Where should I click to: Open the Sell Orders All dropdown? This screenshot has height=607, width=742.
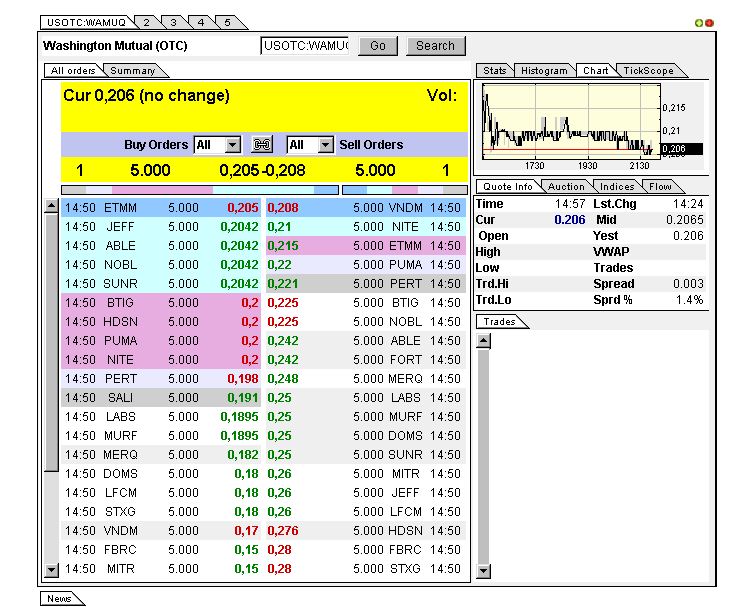[x=310, y=145]
